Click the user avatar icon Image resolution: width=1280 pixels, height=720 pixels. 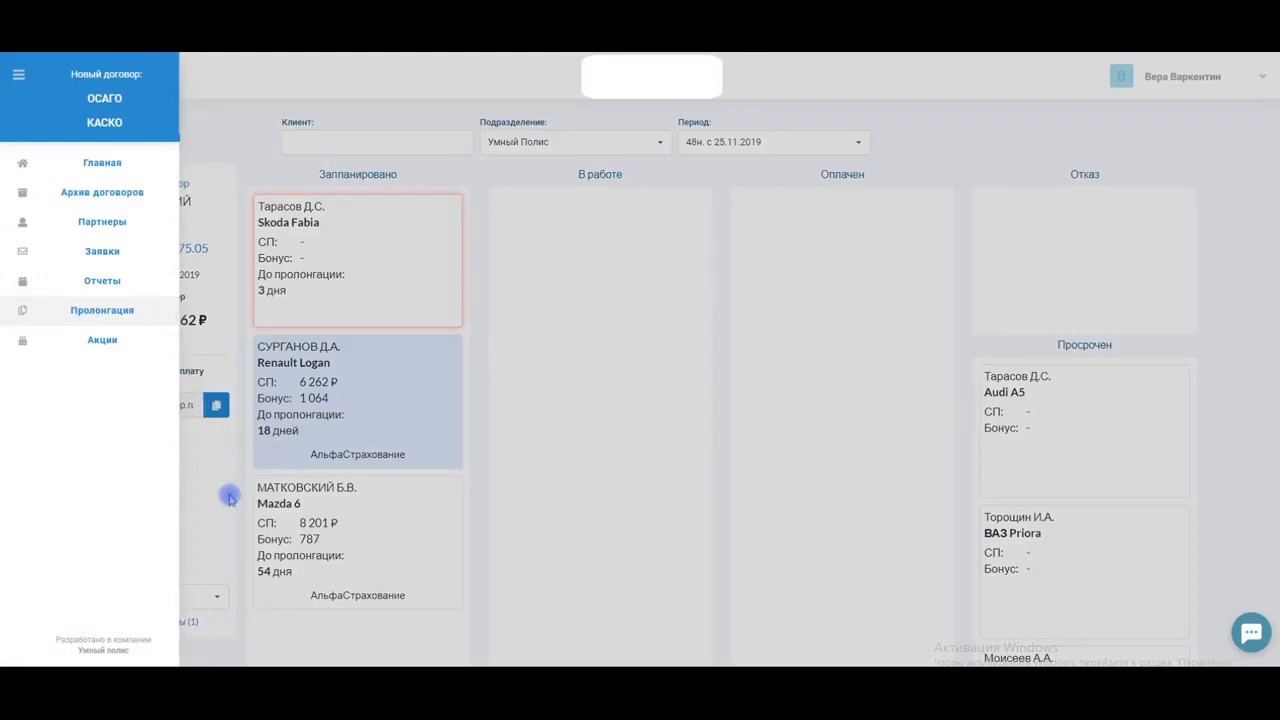1121,76
